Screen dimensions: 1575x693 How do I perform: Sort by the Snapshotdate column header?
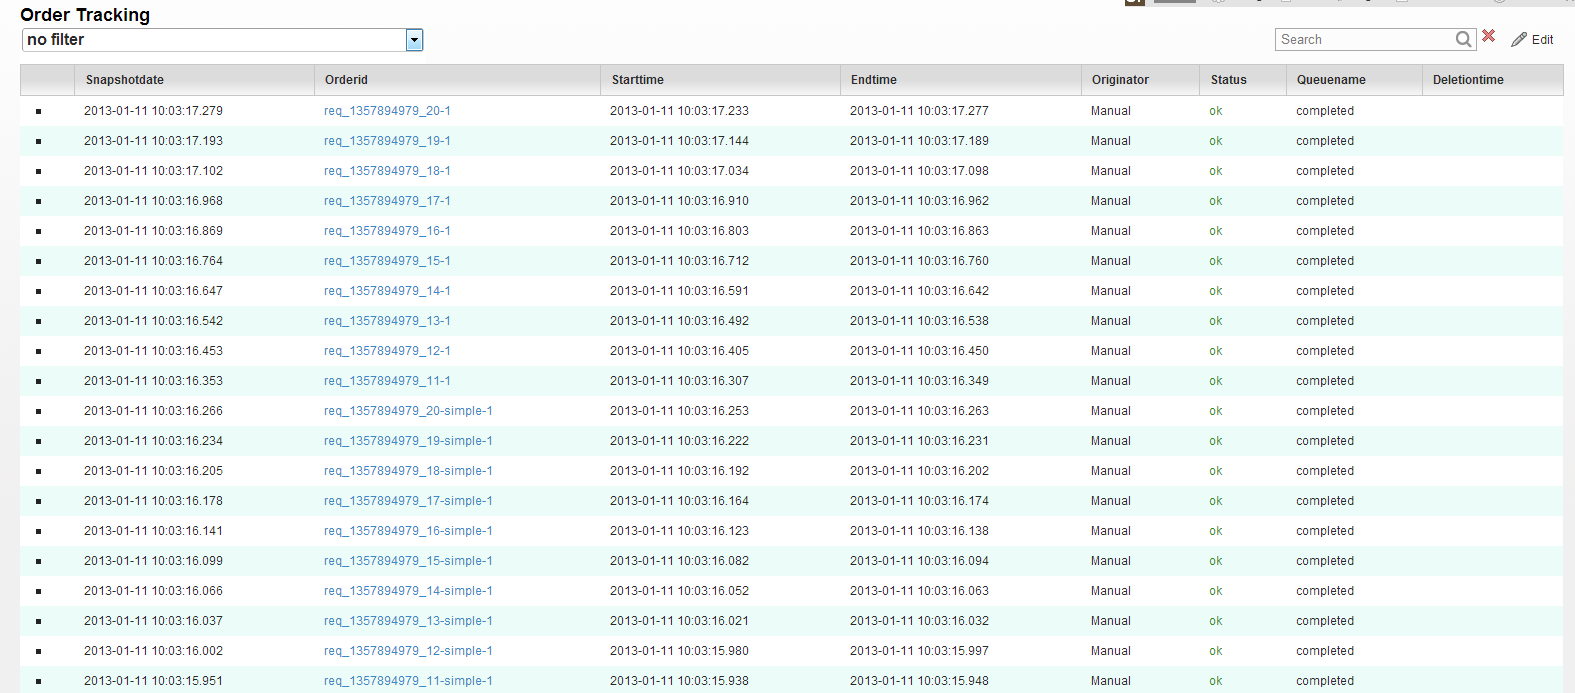pos(194,80)
